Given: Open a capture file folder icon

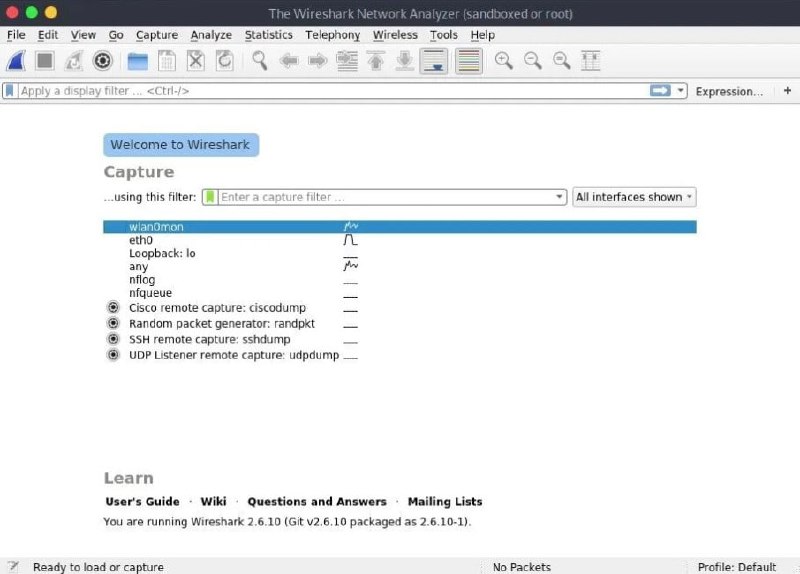Looking at the screenshot, I should [x=138, y=61].
